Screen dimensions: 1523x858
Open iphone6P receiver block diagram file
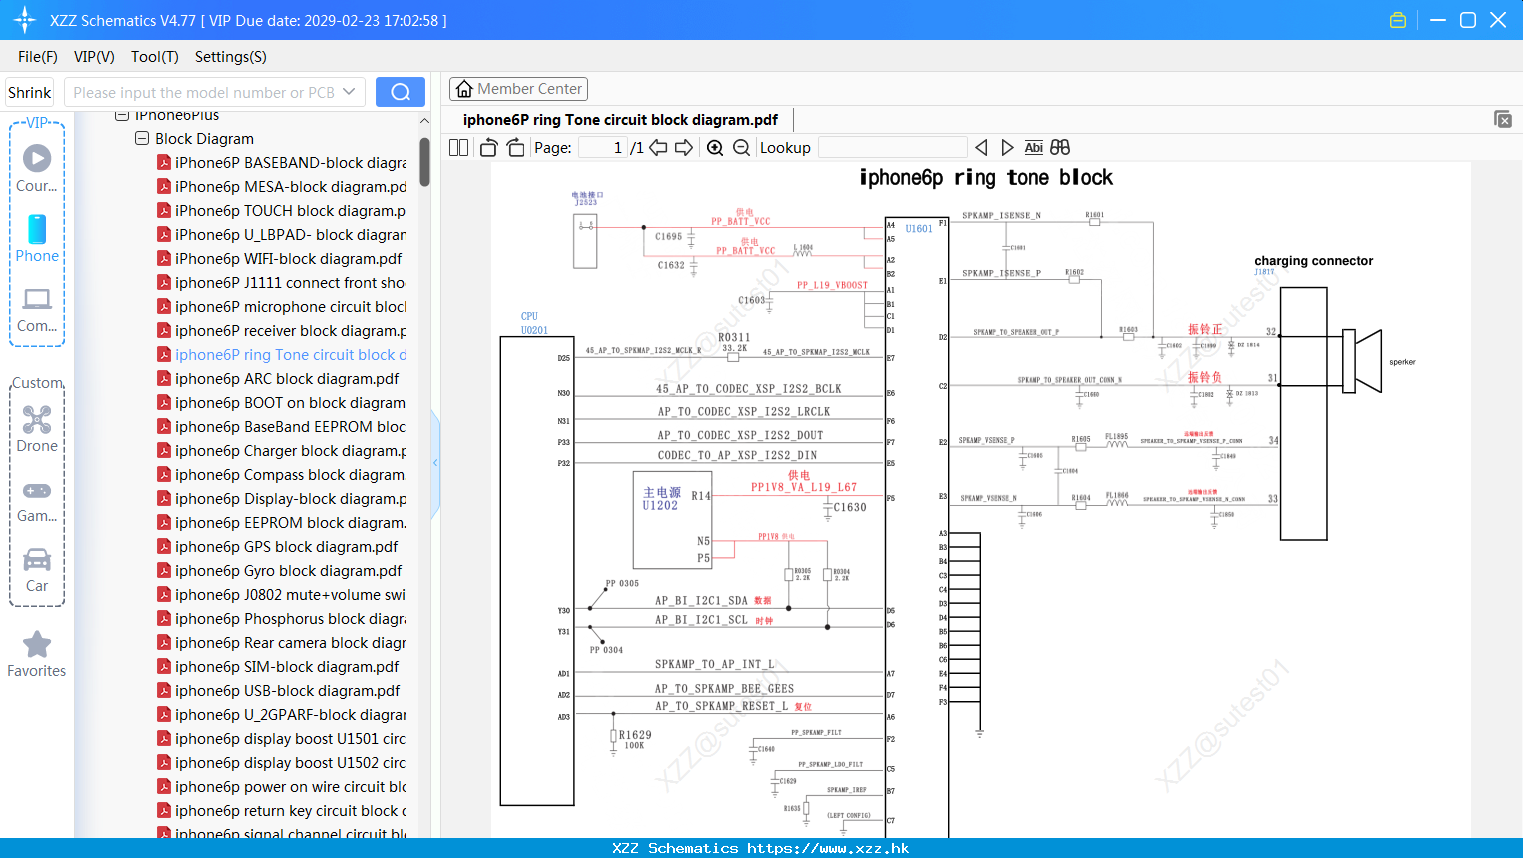[x=281, y=330]
